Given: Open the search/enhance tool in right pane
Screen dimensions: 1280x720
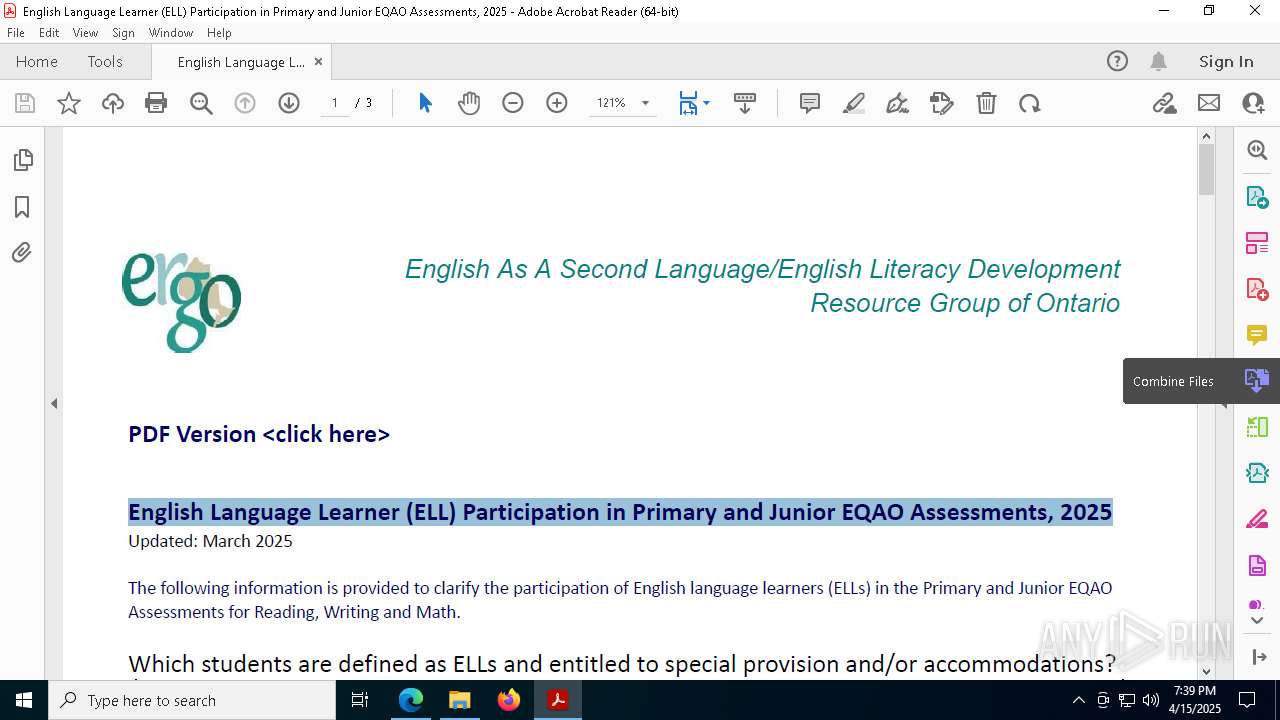Looking at the screenshot, I should point(1257,150).
